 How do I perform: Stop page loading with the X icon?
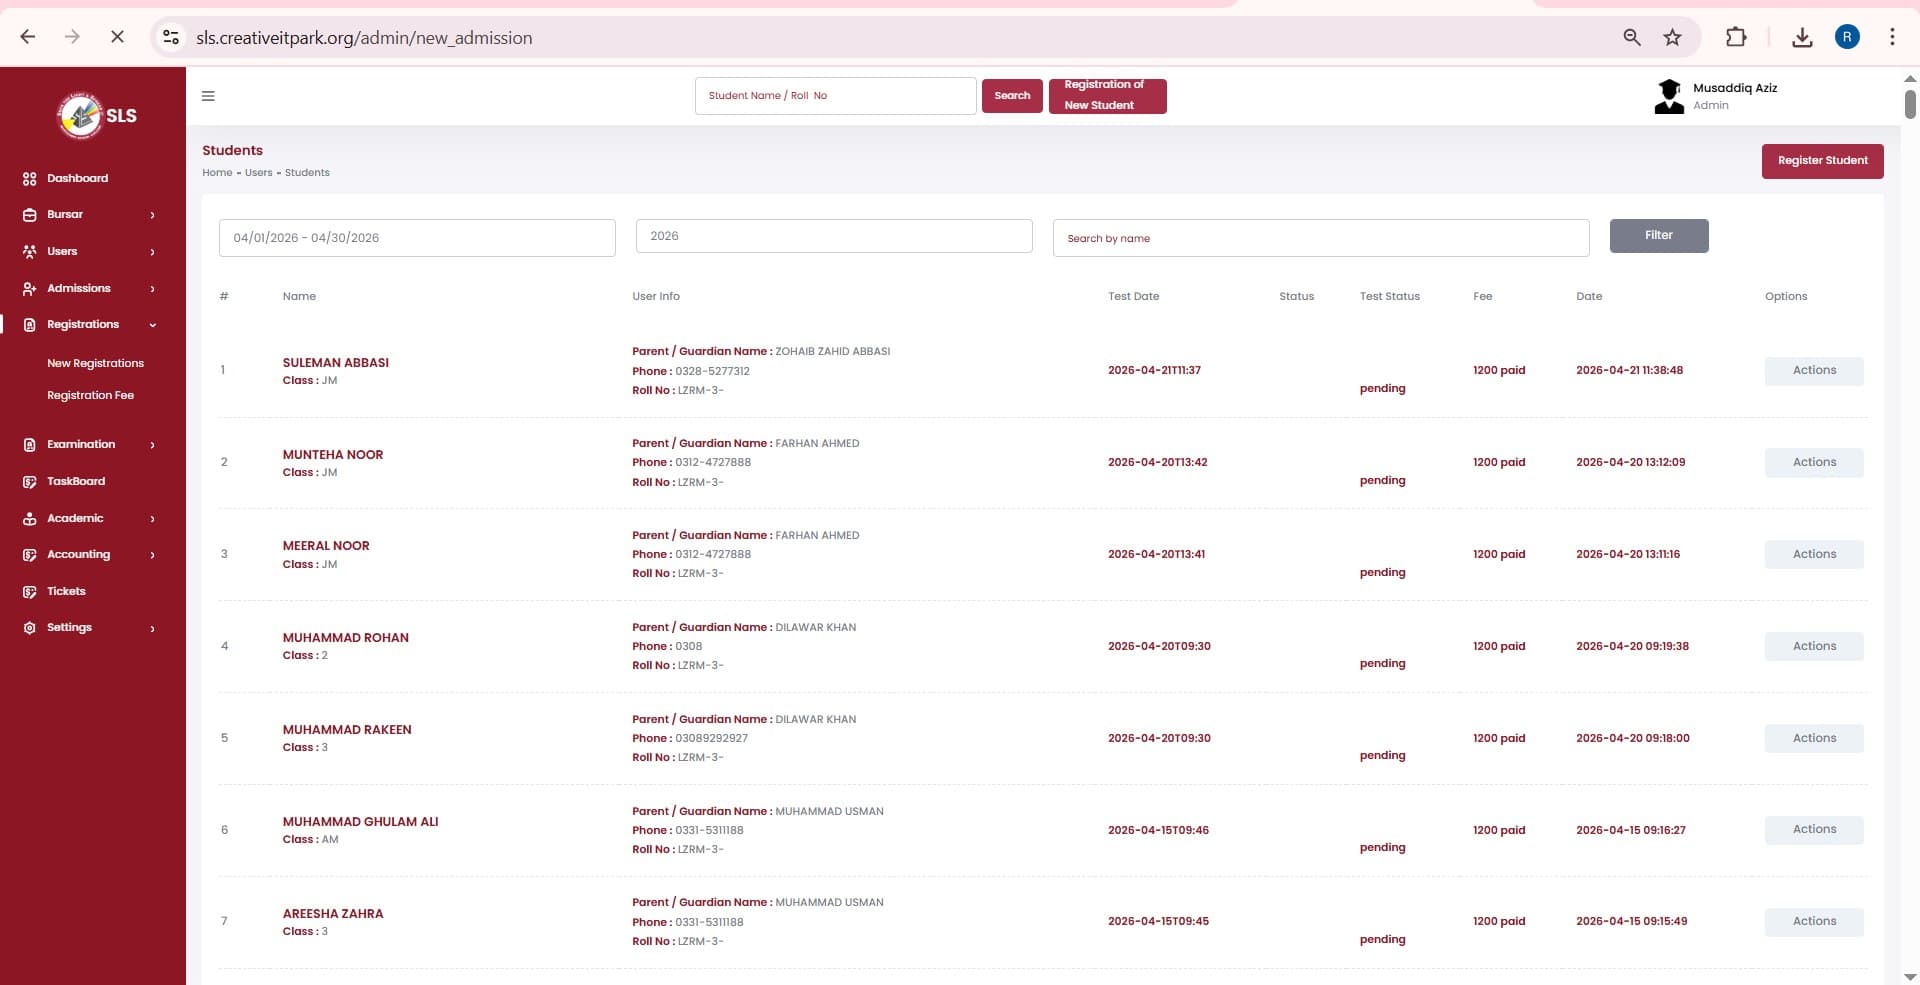tap(117, 38)
